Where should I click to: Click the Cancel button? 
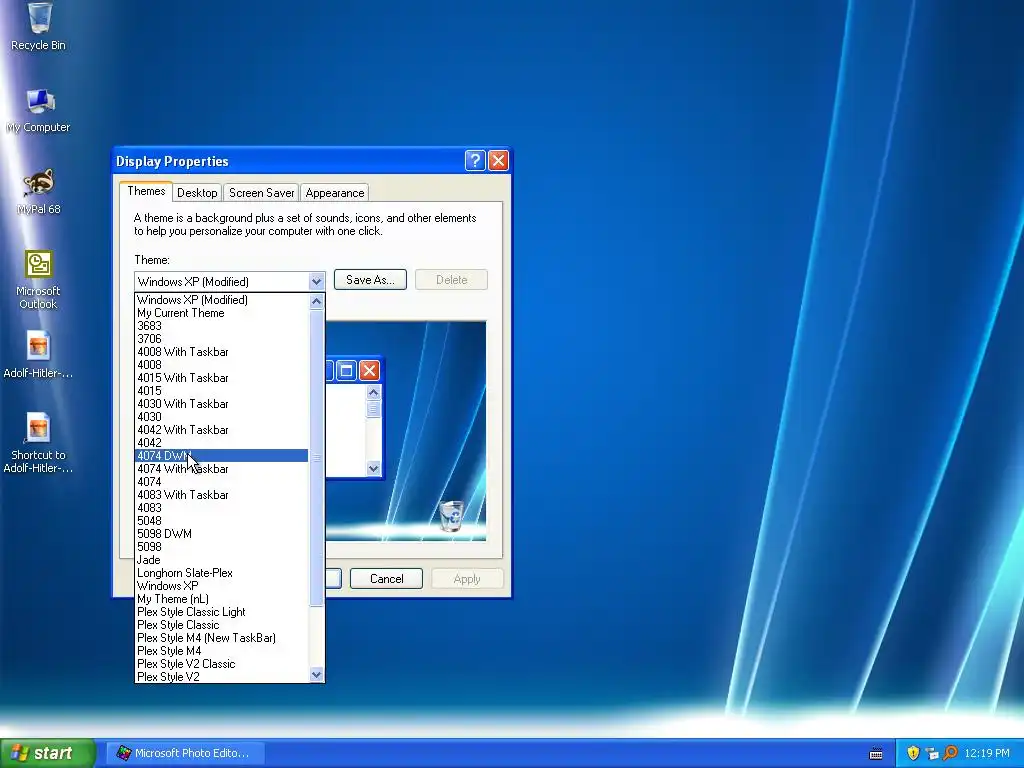387,579
